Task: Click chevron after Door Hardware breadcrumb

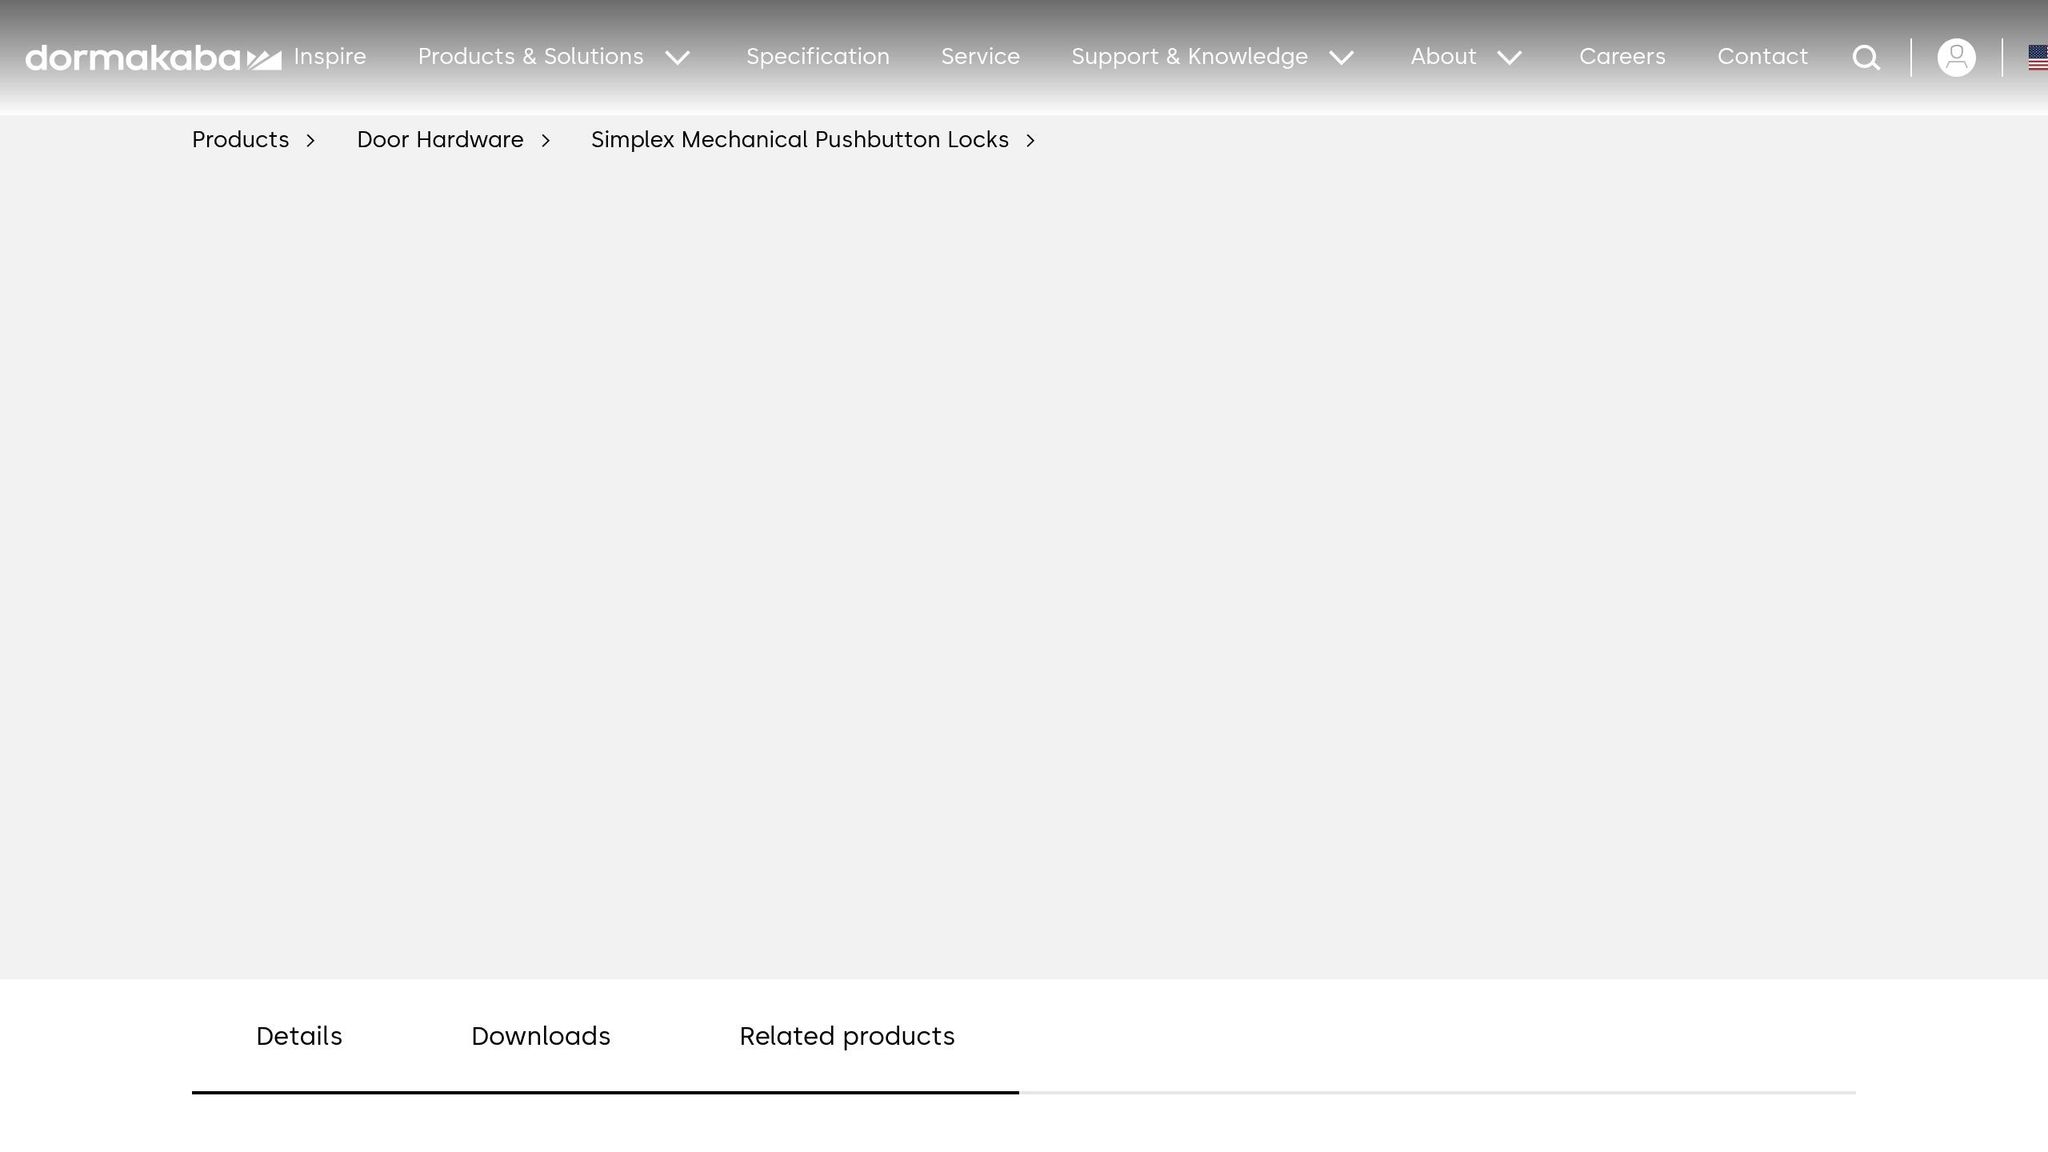Action: pos(545,141)
